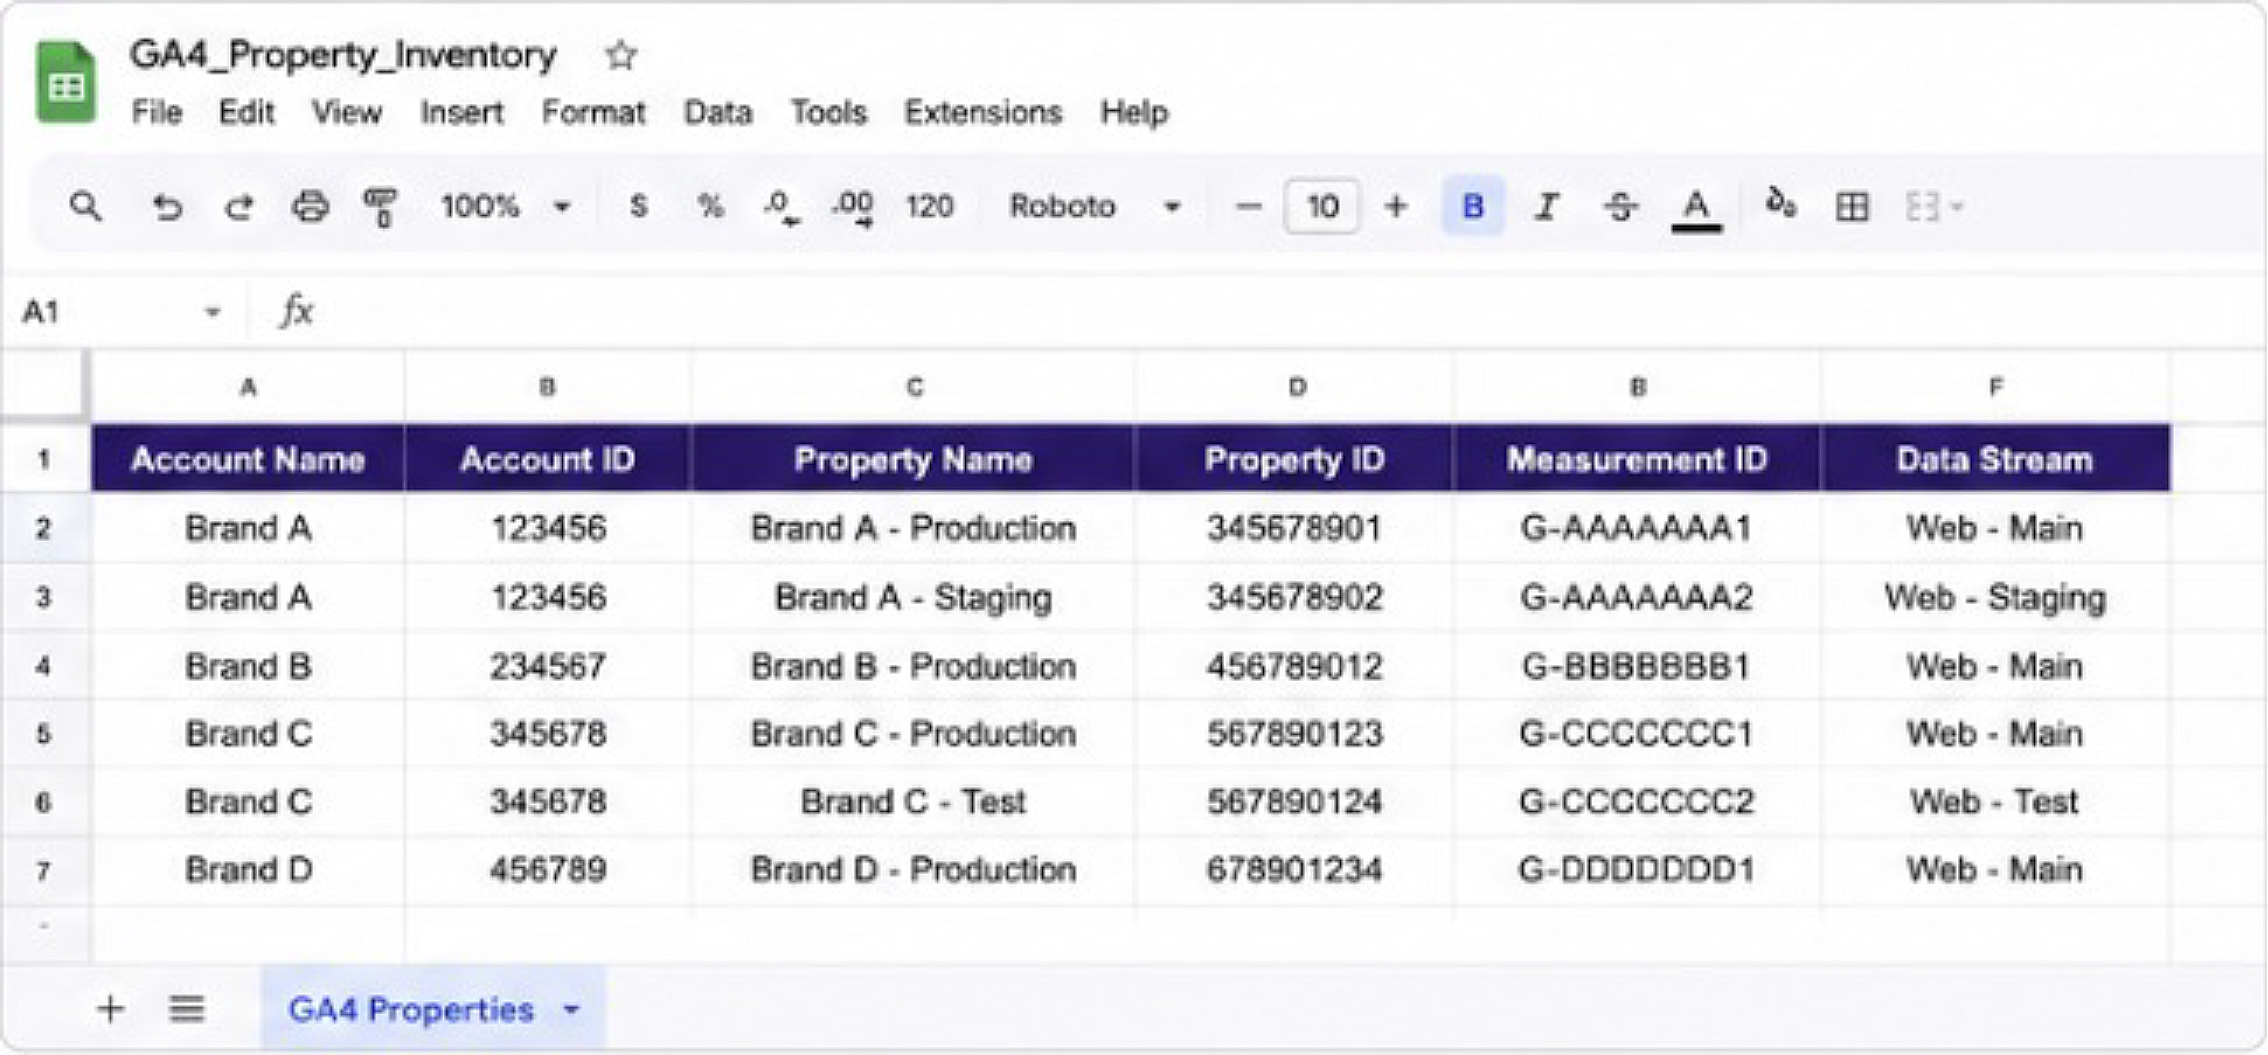
Task: Apply percent format icon
Action: point(710,207)
